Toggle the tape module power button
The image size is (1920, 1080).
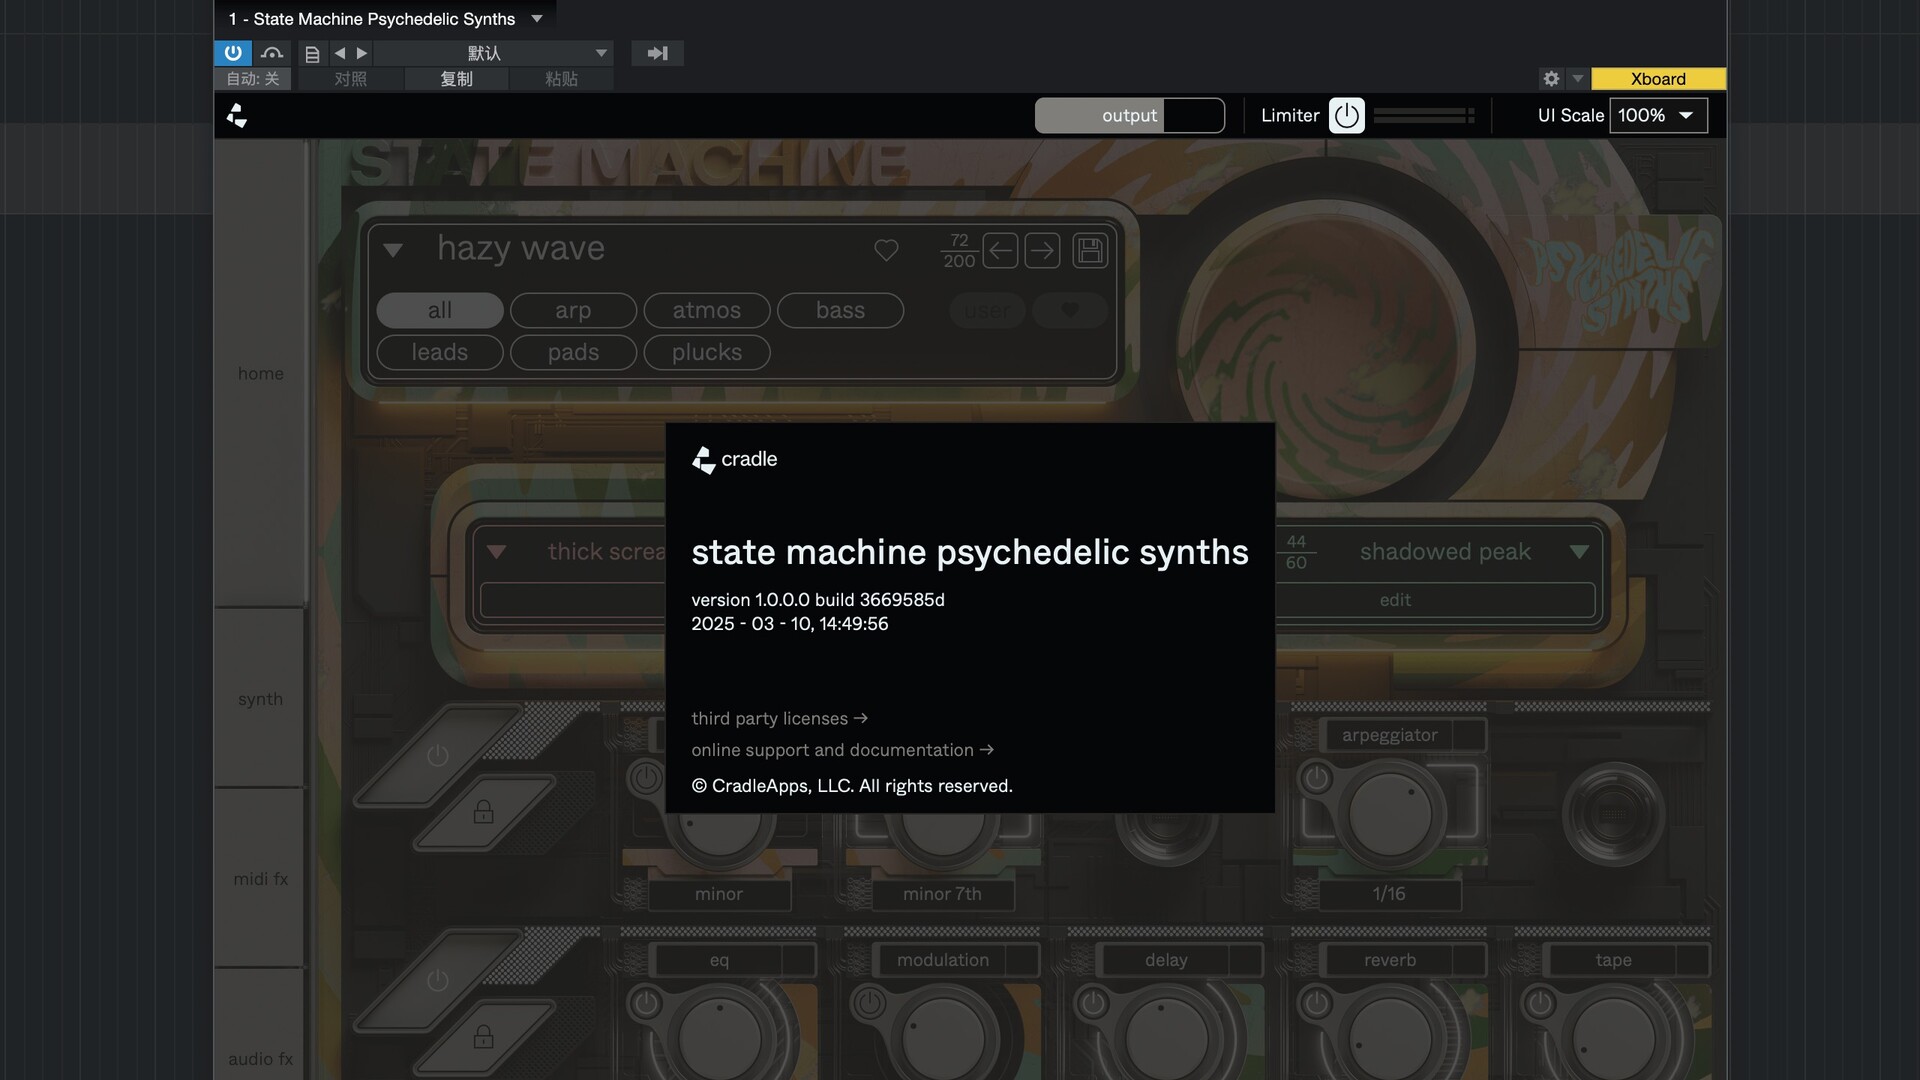click(1540, 1002)
